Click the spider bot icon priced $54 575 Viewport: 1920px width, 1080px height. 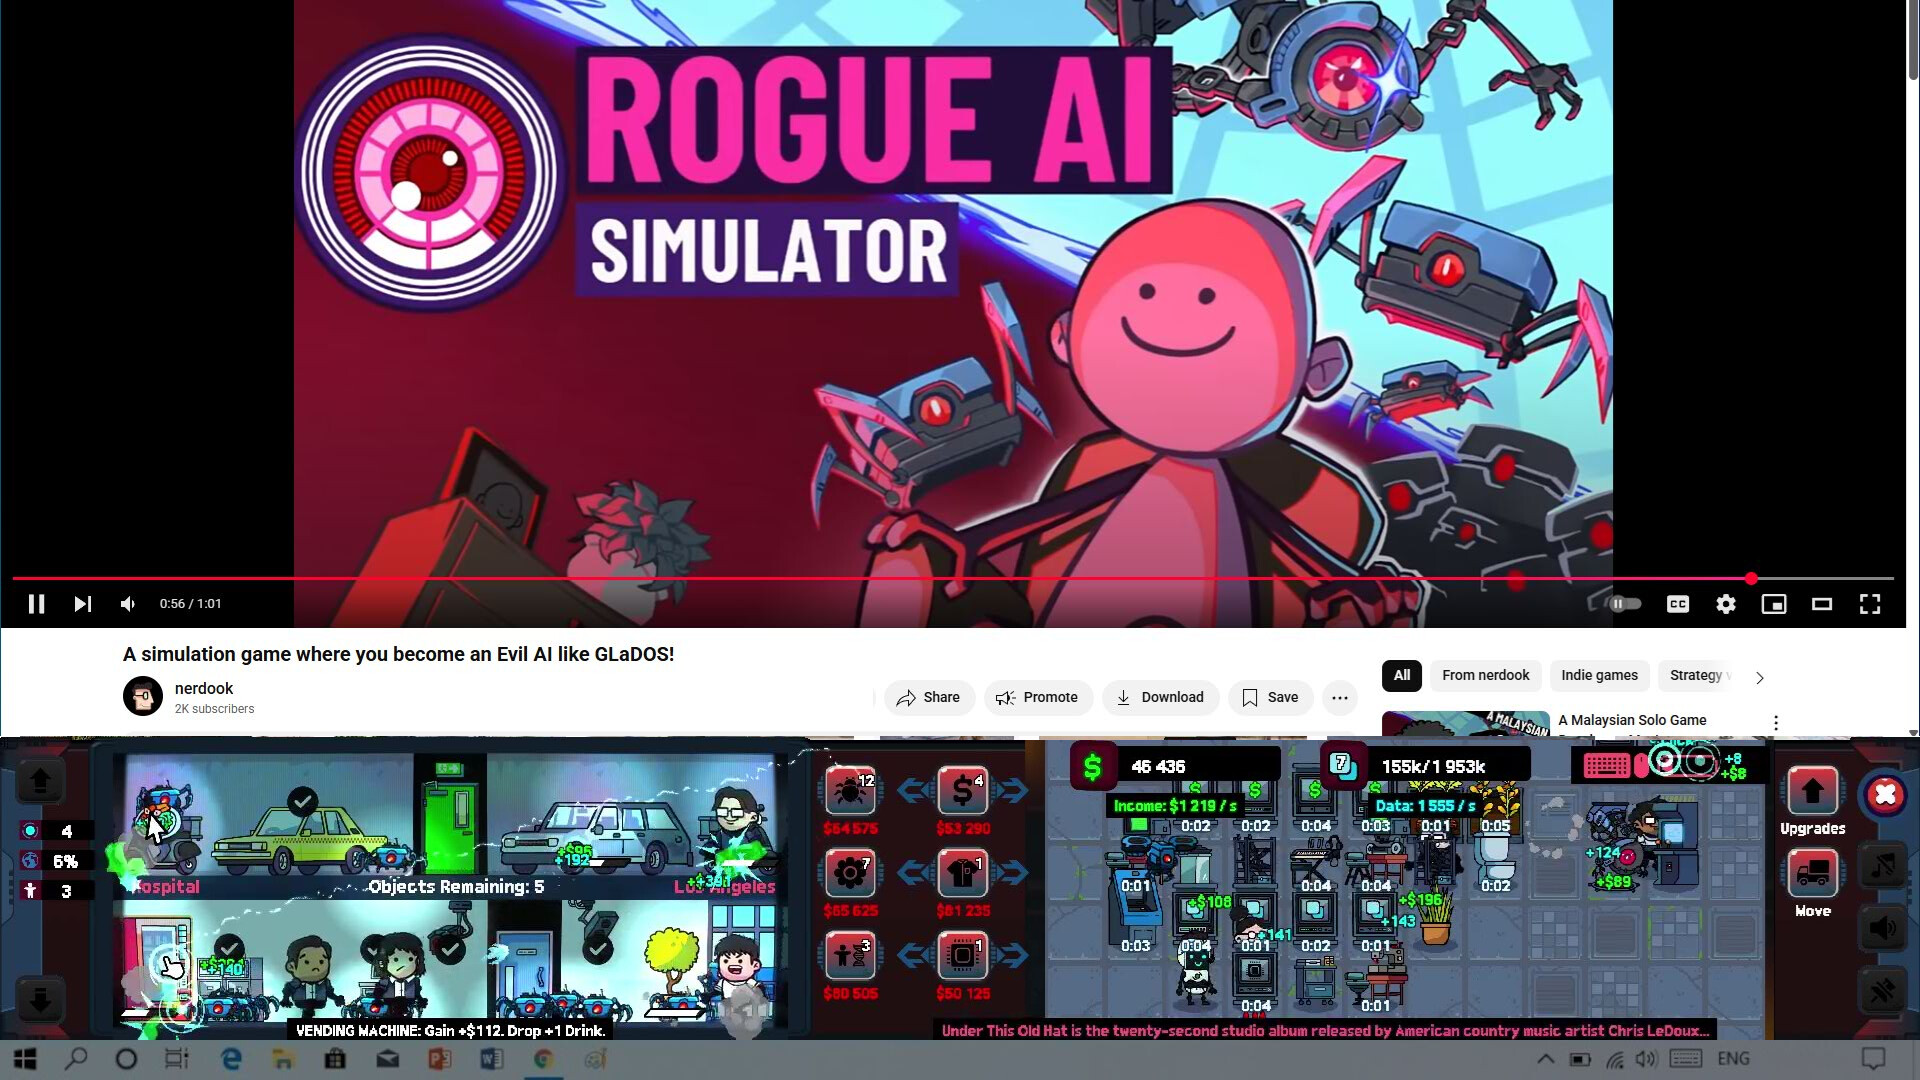point(850,791)
